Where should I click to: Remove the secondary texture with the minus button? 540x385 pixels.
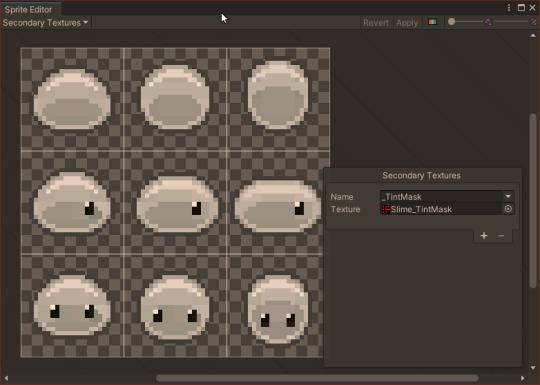(x=501, y=236)
